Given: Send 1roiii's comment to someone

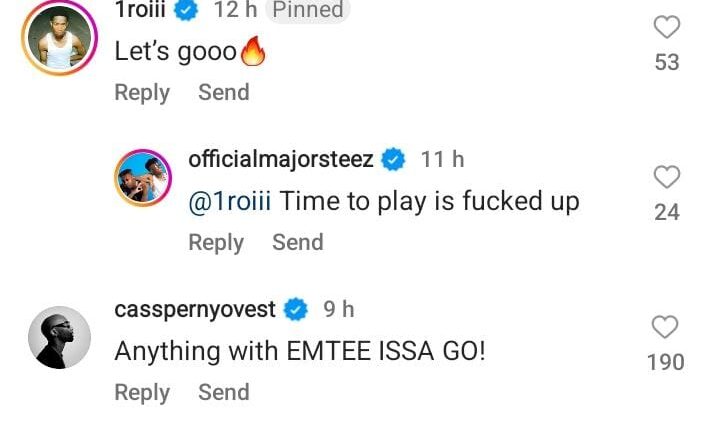Looking at the screenshot, I should coord(223,92).
